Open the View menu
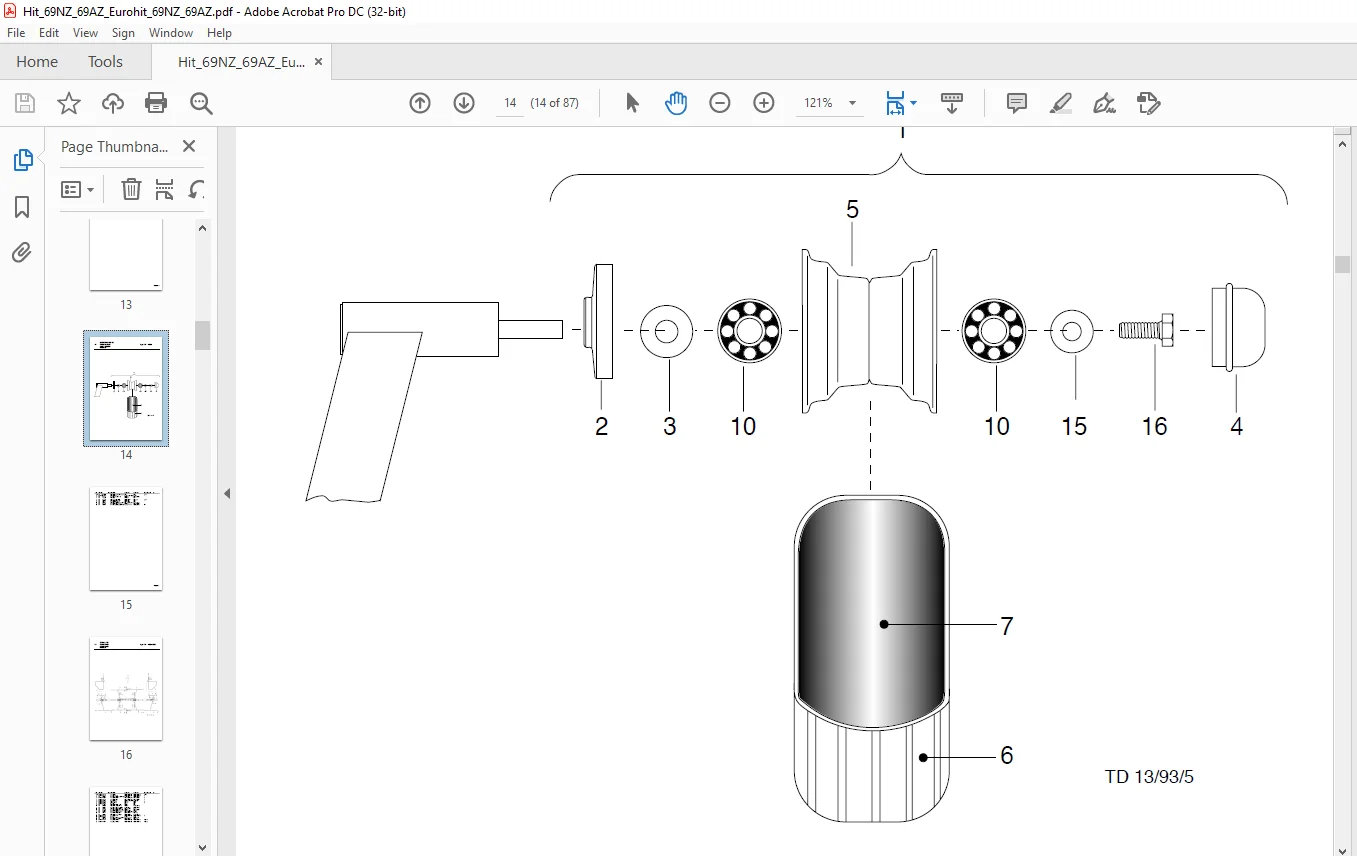This screenshot has height=856, width=1357. pos(85,33)
